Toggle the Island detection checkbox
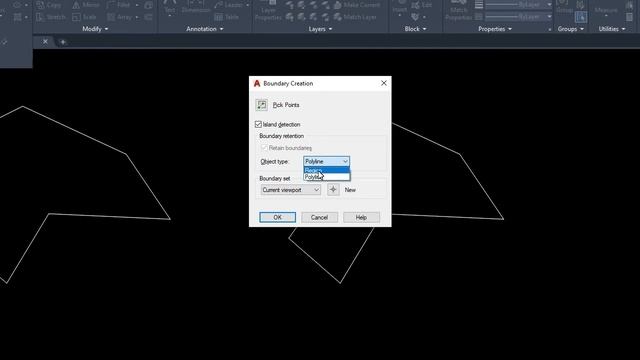Screen dimensions: 640x360 [258, 124]
